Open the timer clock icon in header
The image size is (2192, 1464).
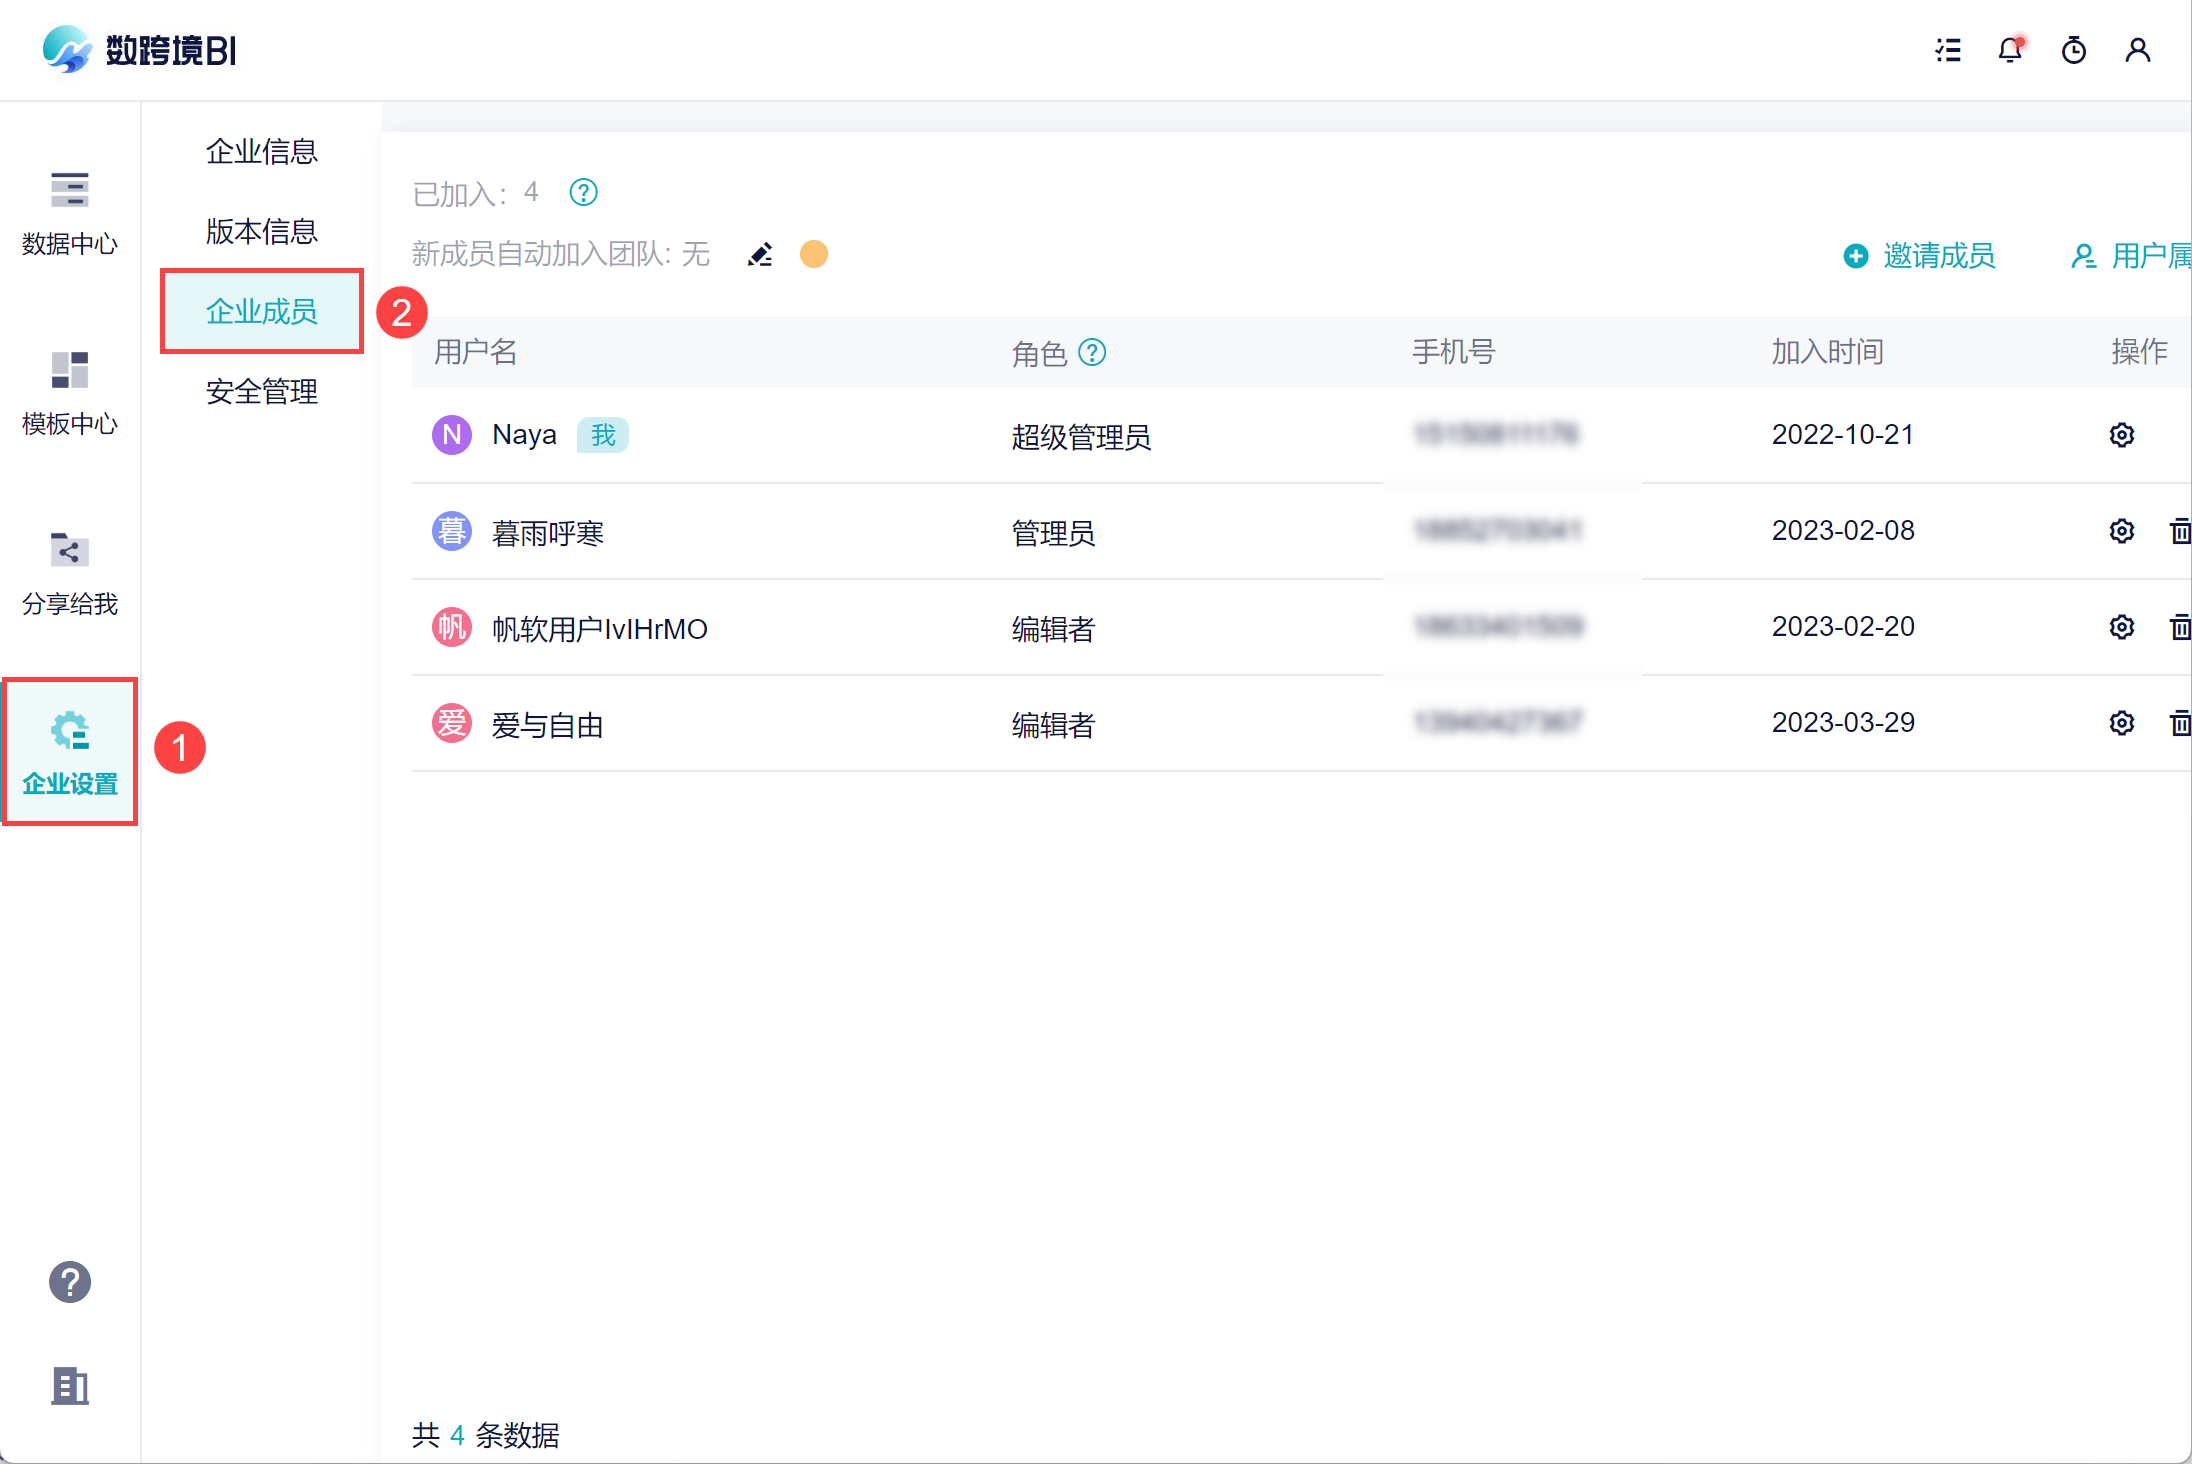(2074, 50)
